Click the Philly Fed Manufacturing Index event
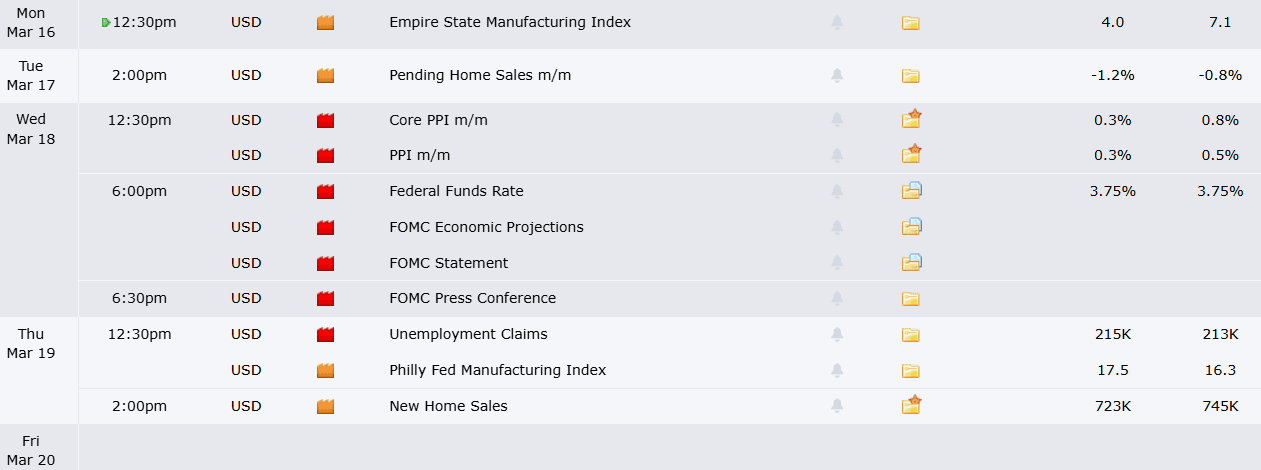This screenshot has width=1261, height=470. coord(497,370)
